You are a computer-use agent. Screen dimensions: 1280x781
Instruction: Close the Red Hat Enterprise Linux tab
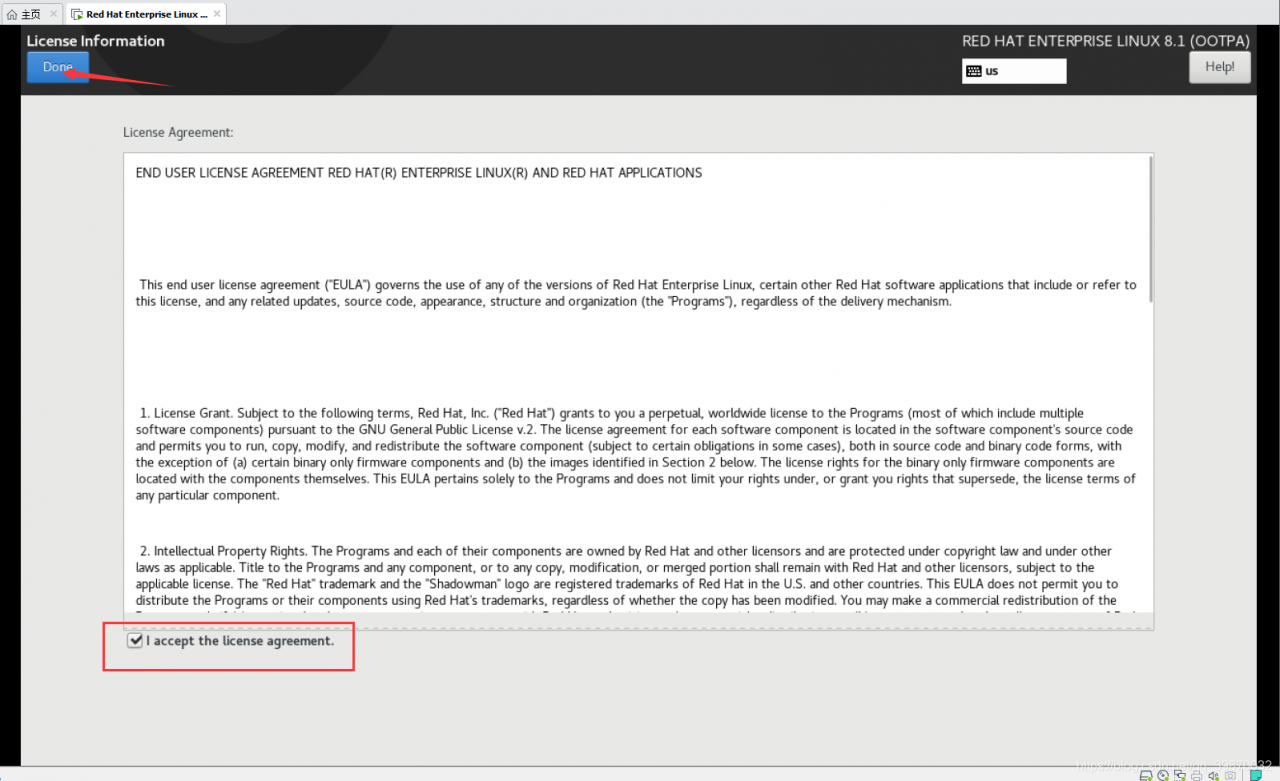[217, 14]
